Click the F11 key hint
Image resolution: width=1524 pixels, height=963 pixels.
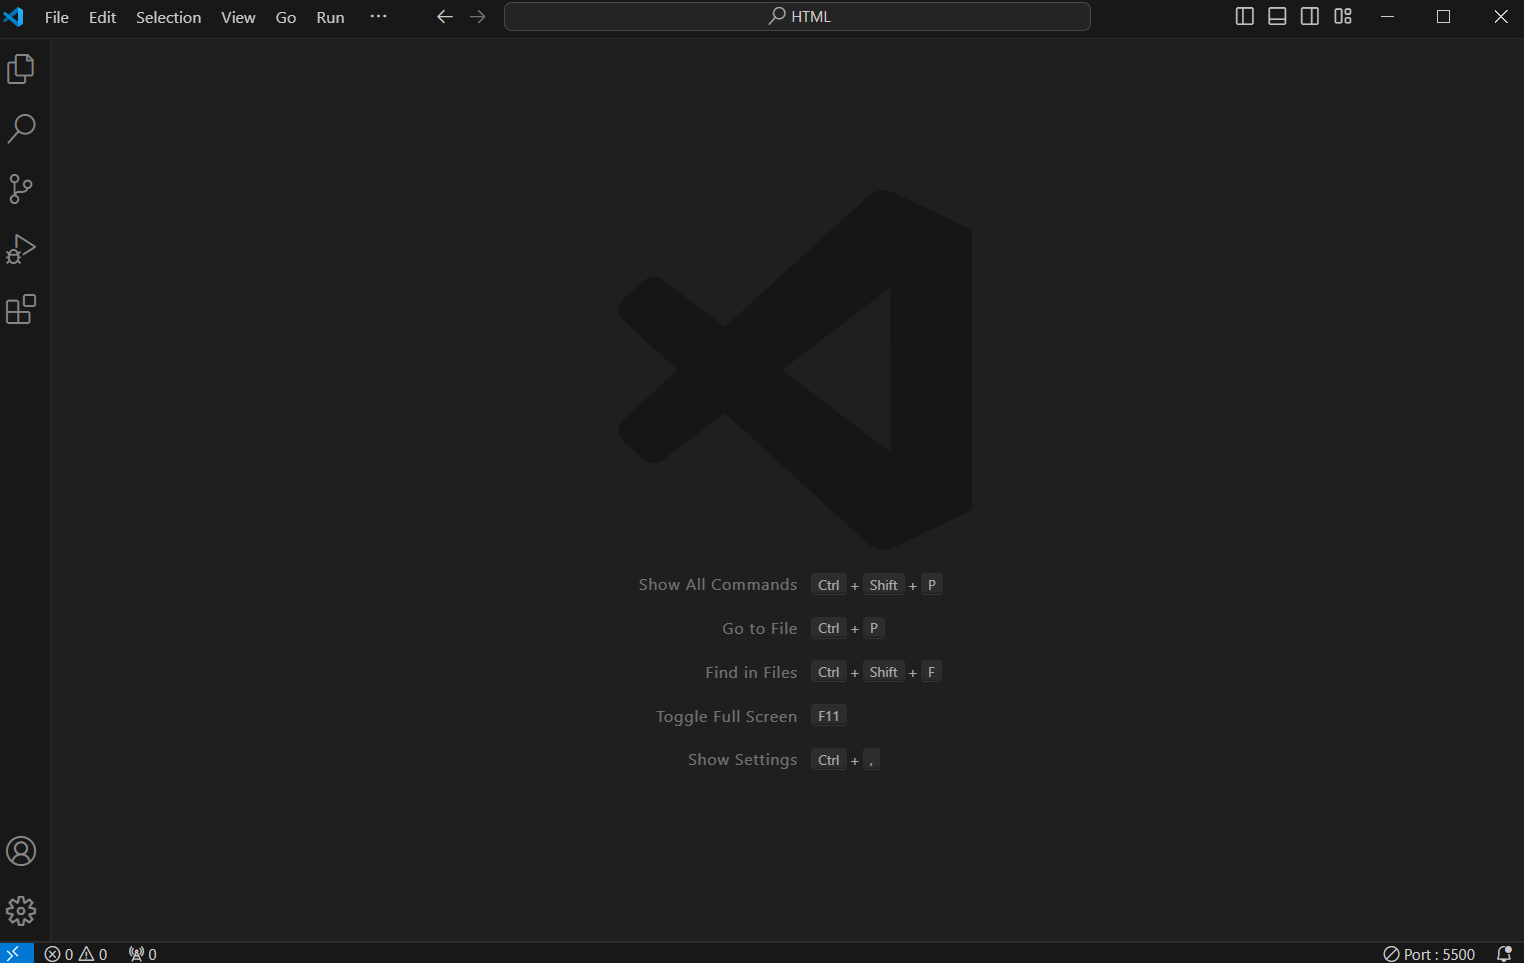coord(829,716)
